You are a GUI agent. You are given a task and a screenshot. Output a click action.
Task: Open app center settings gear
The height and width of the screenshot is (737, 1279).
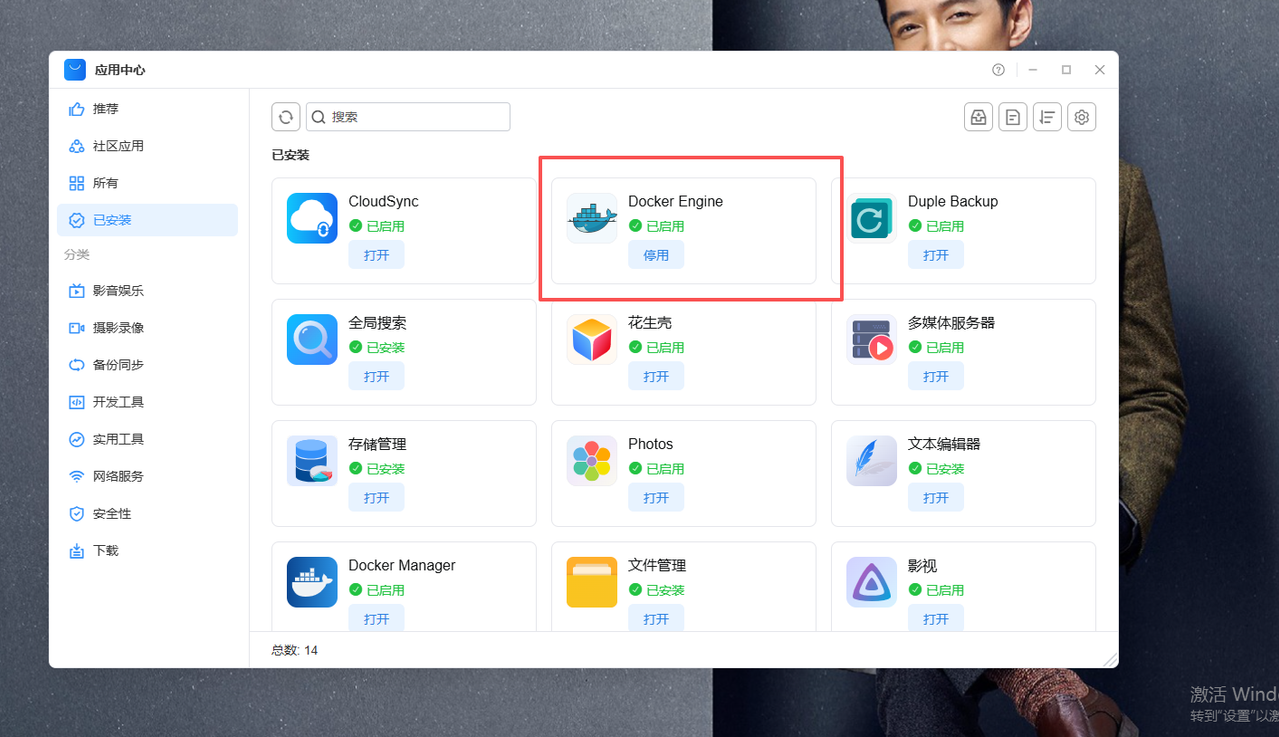(x=1081, y=117)
